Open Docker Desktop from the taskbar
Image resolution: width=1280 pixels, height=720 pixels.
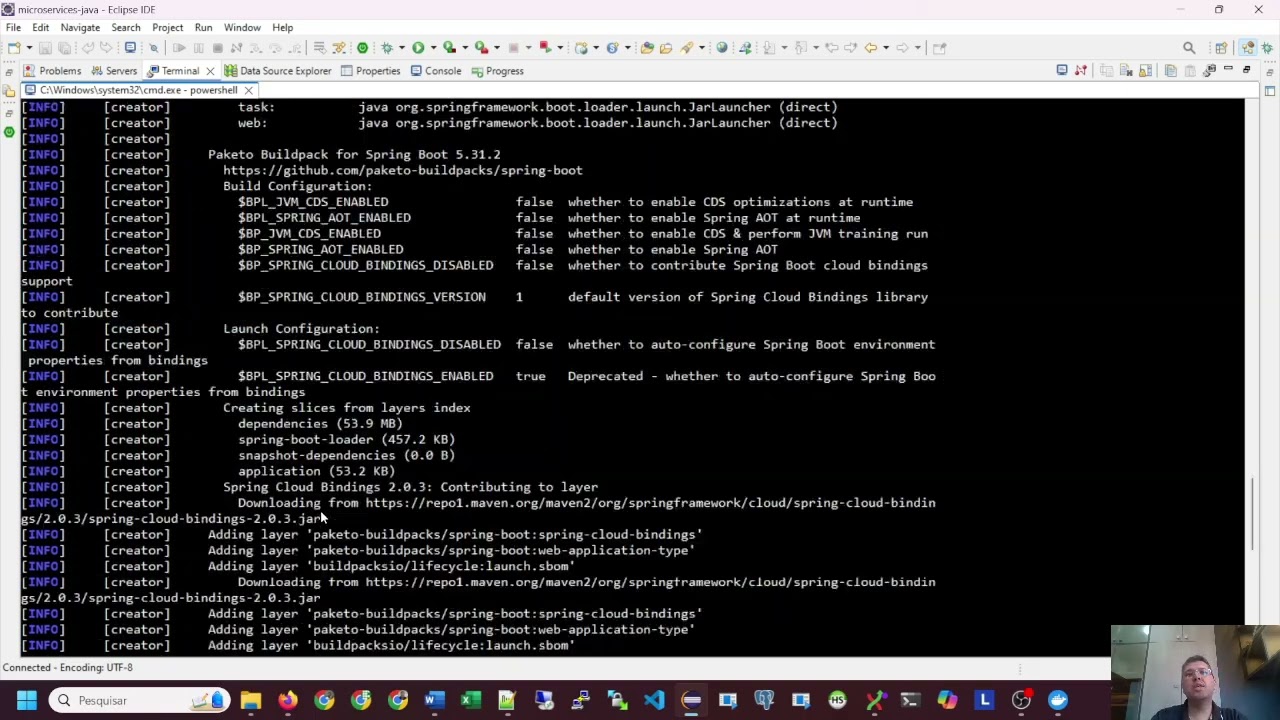pos(1058,700)
